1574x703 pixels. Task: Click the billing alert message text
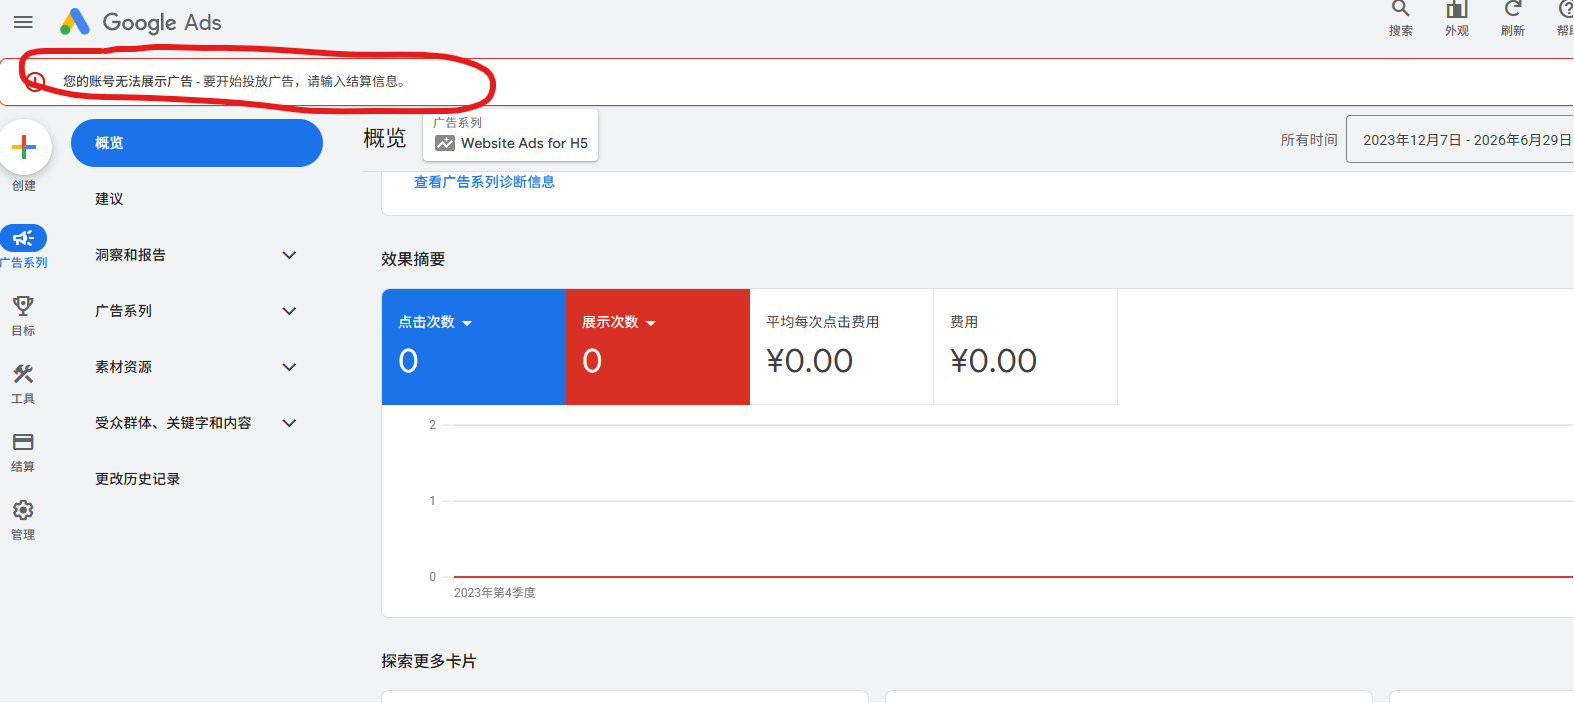tap(236, 82)
